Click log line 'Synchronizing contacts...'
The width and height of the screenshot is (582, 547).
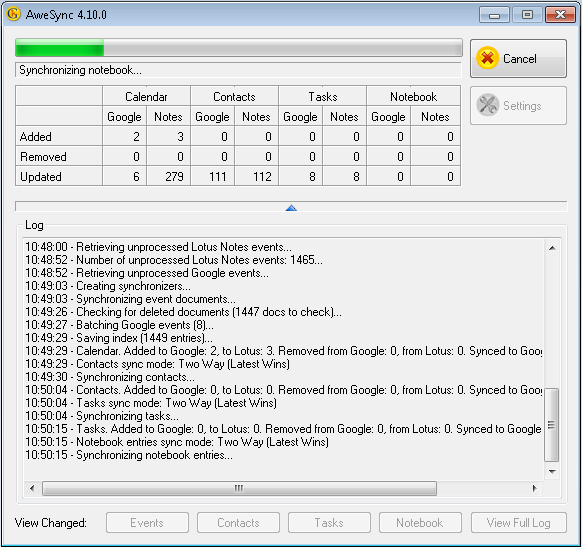[110, 377]
